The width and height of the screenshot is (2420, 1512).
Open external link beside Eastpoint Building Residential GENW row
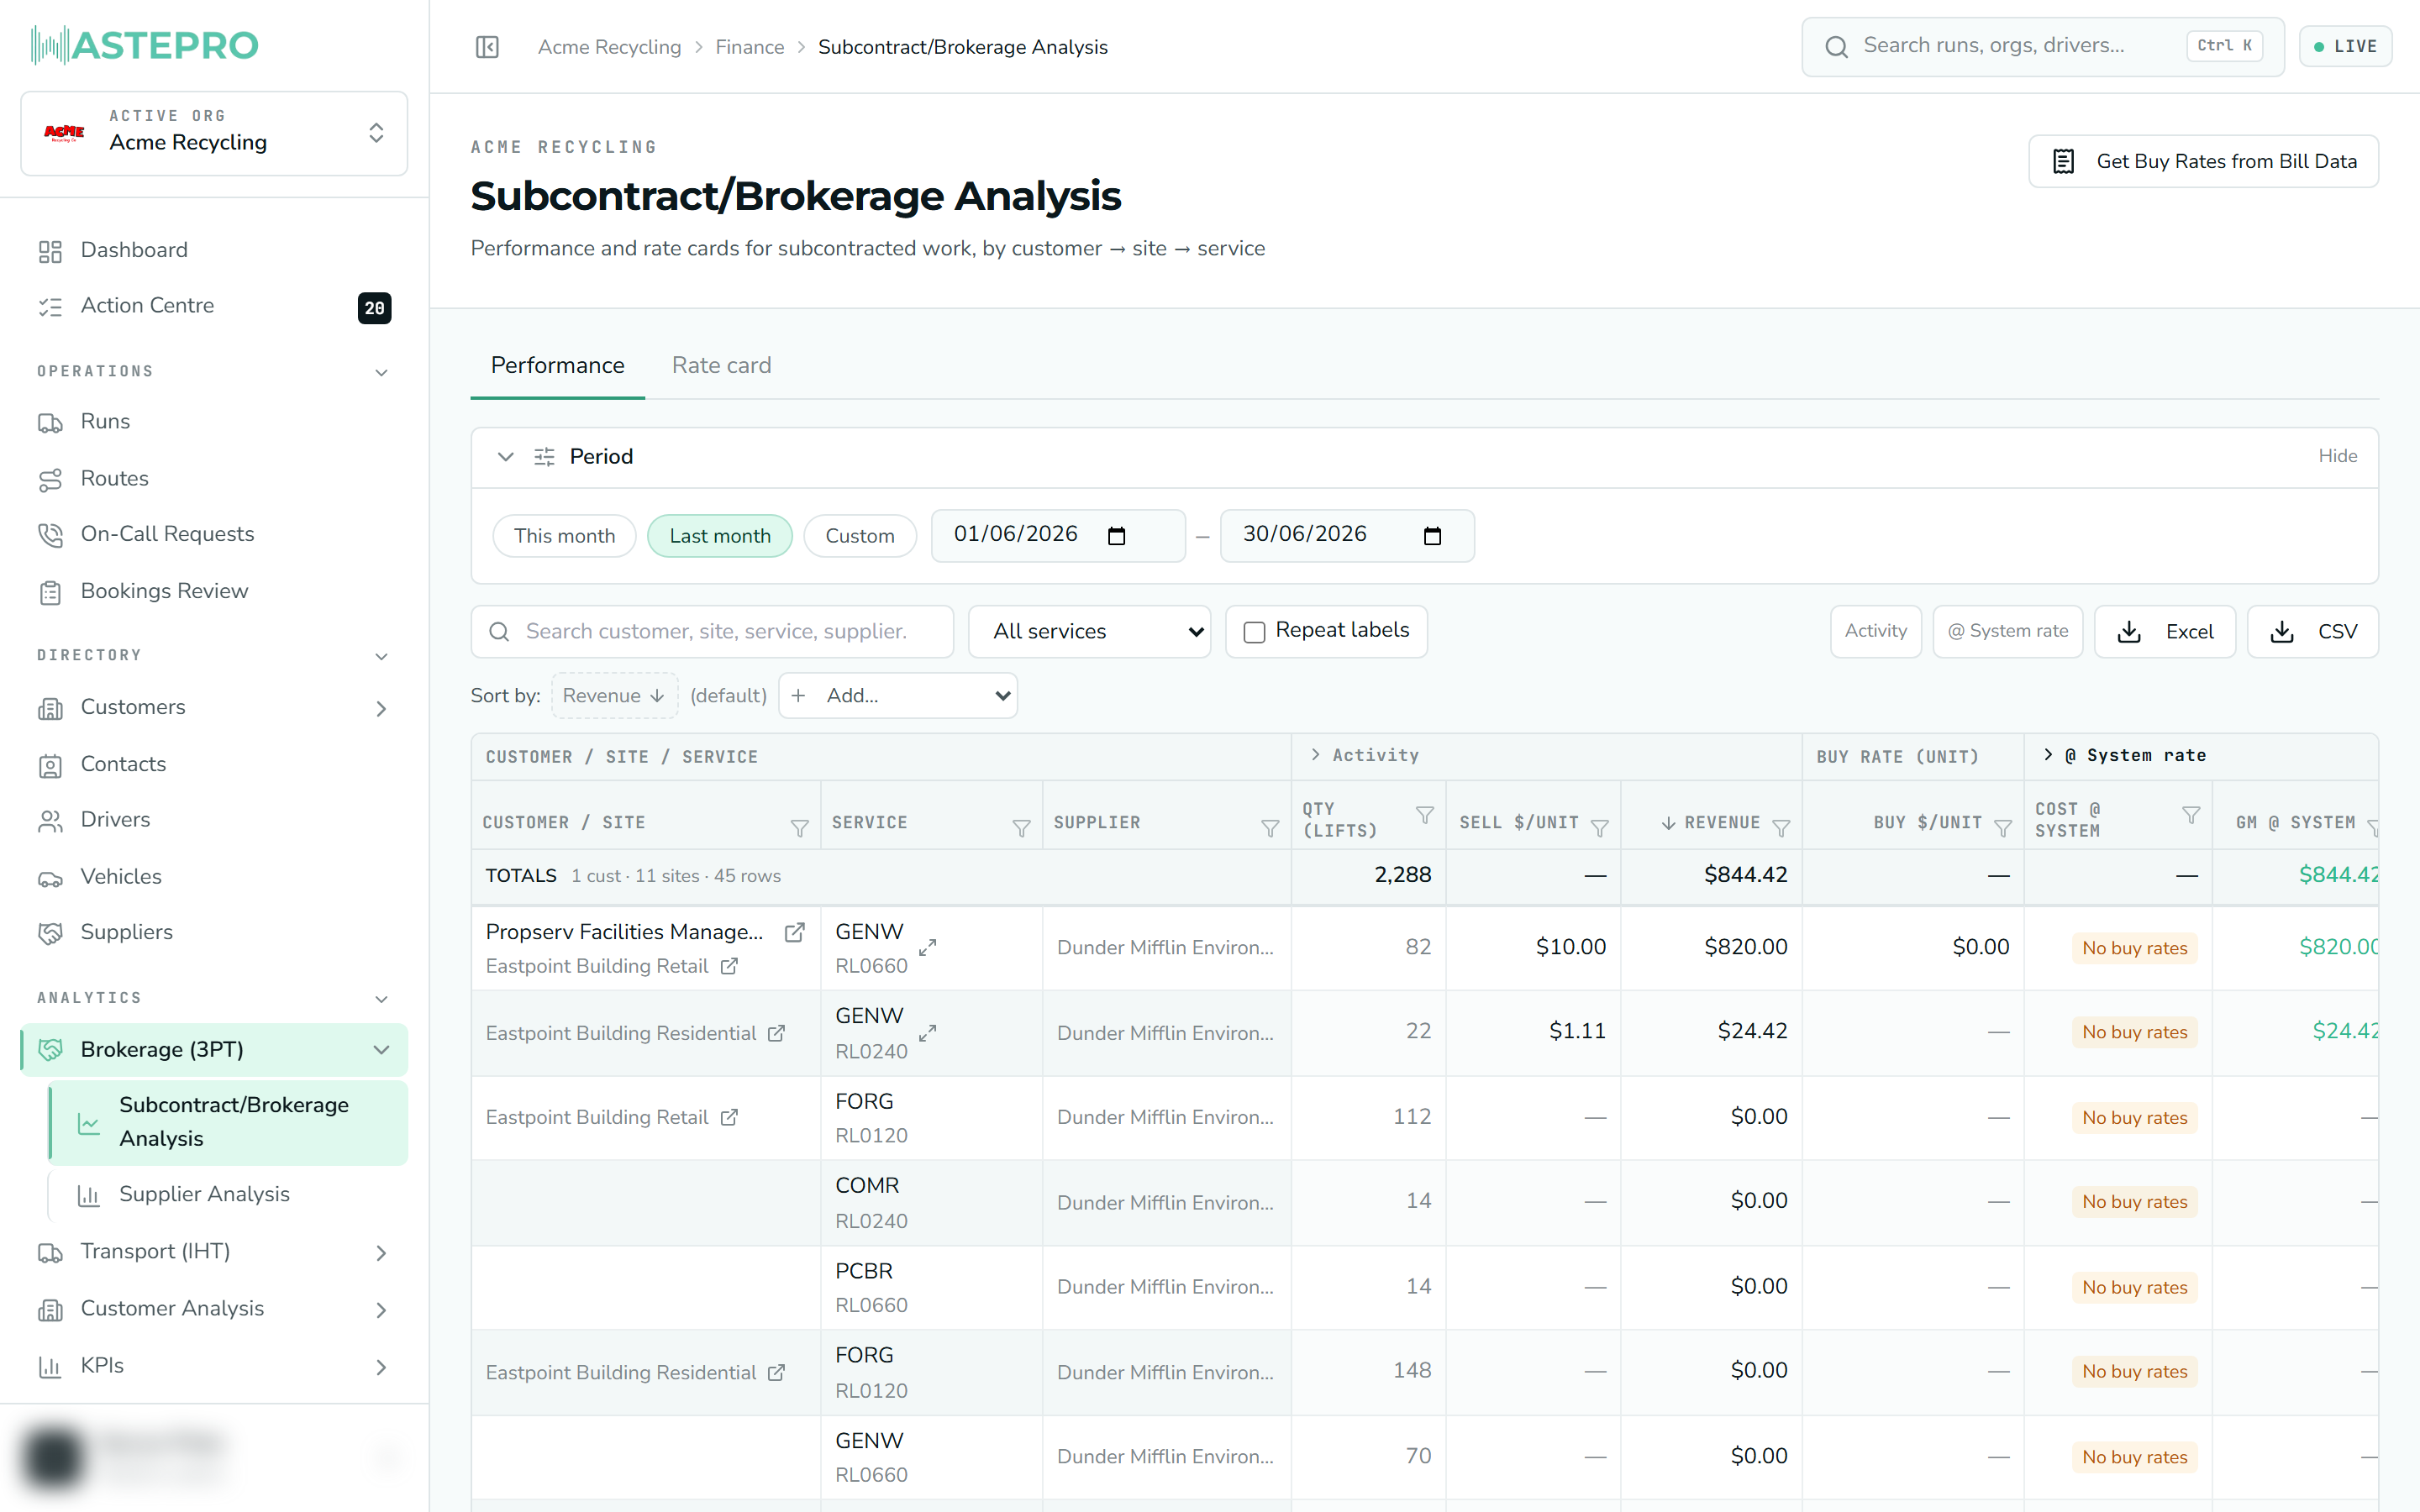[x=776, y=1033]
